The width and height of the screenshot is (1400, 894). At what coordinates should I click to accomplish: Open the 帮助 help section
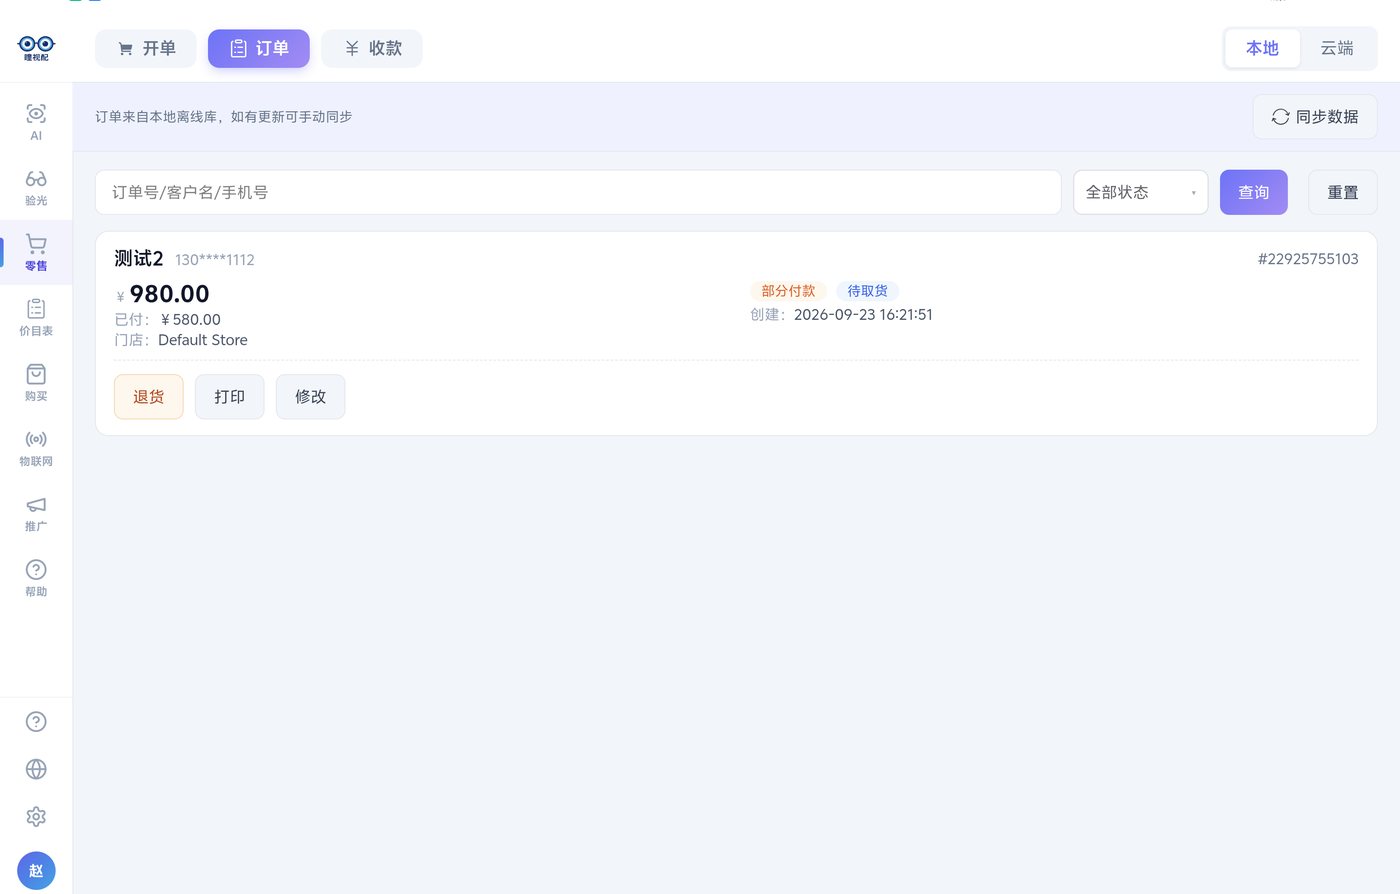click(36, 578)
